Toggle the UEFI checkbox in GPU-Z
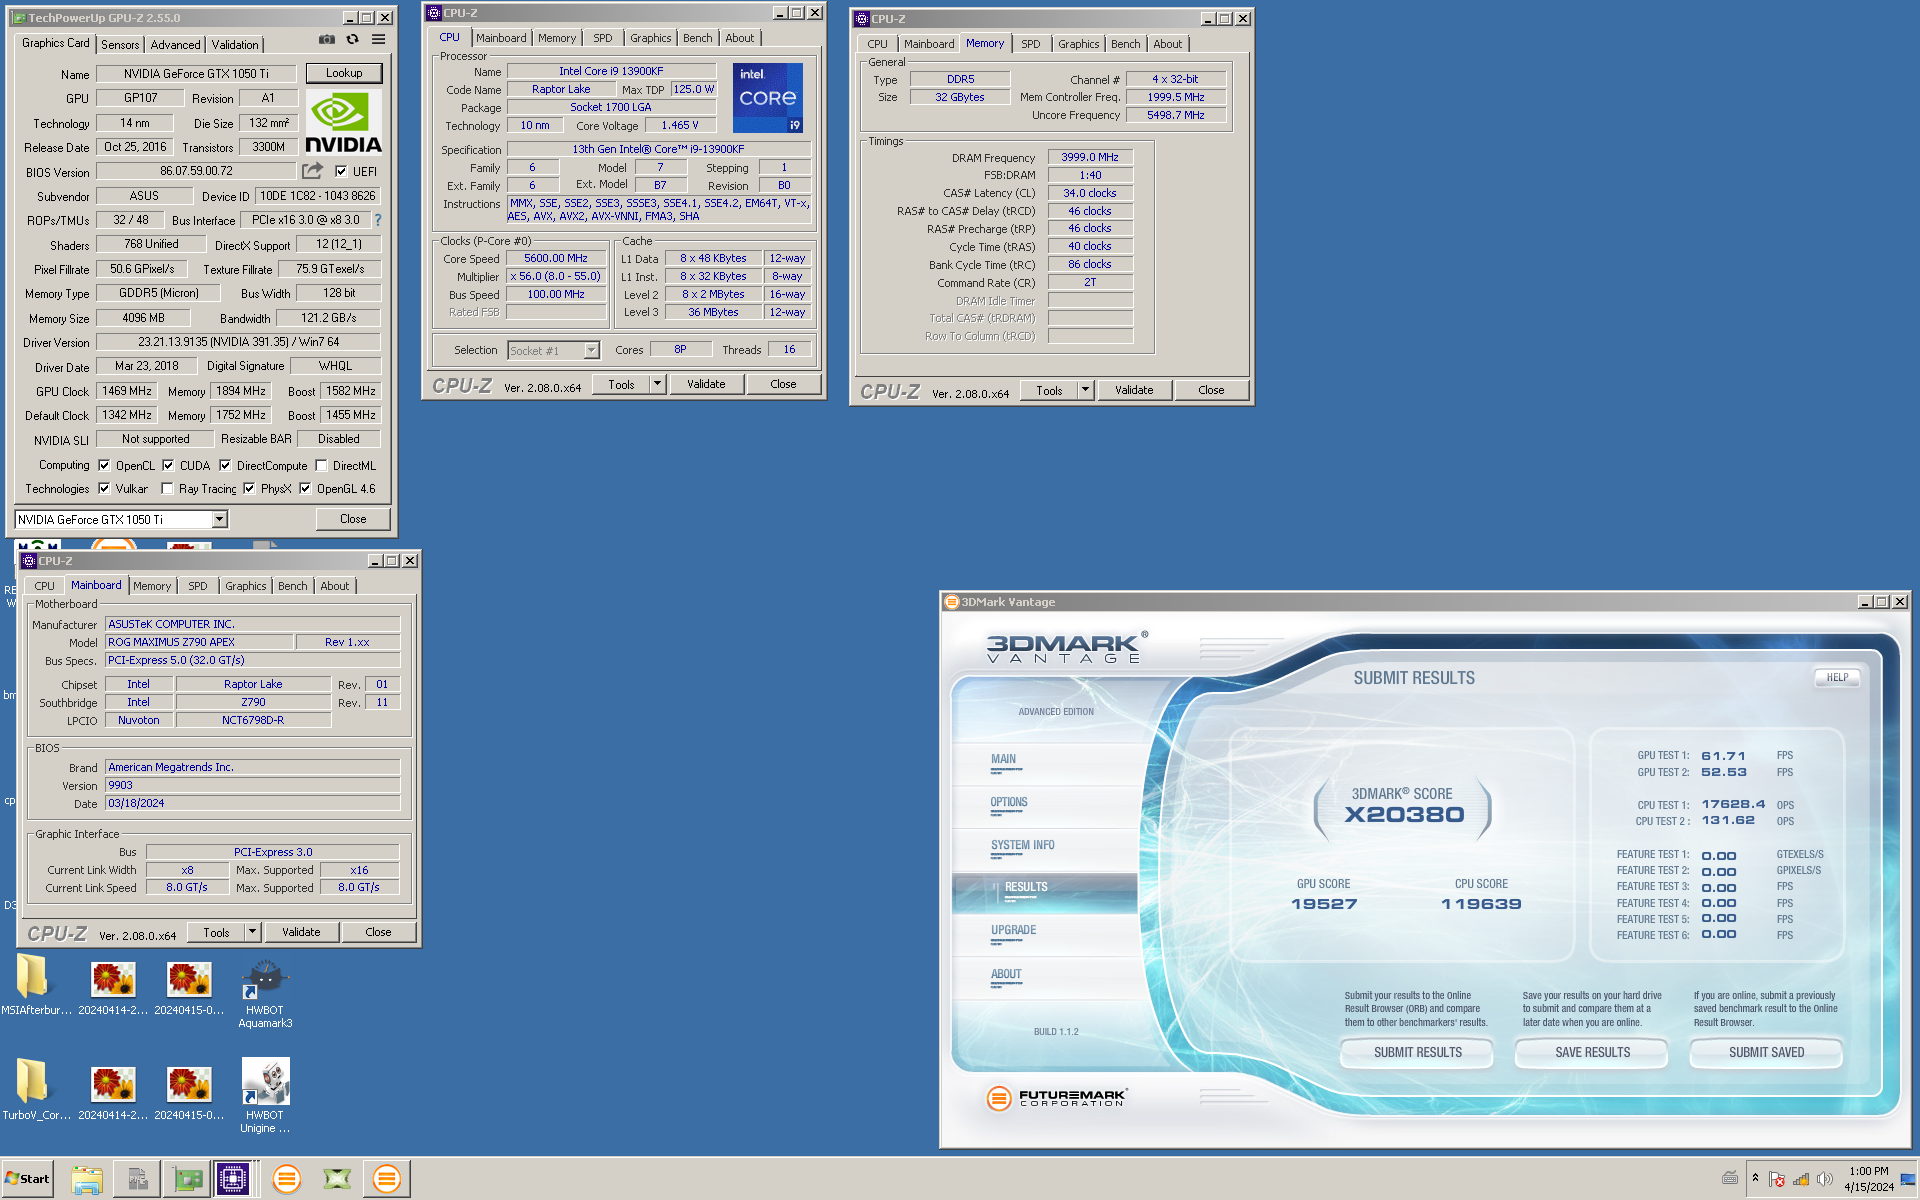The height and width of the screenshot is (1200, 1920). [x=341, y=171]
